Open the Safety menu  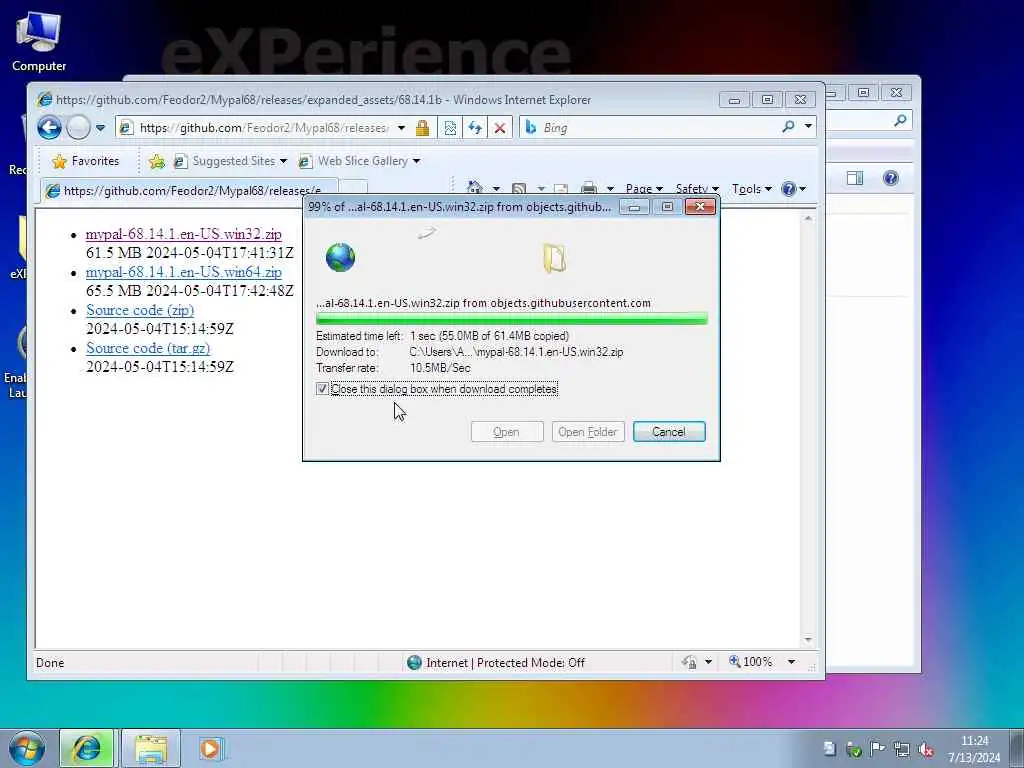(697, 189)
